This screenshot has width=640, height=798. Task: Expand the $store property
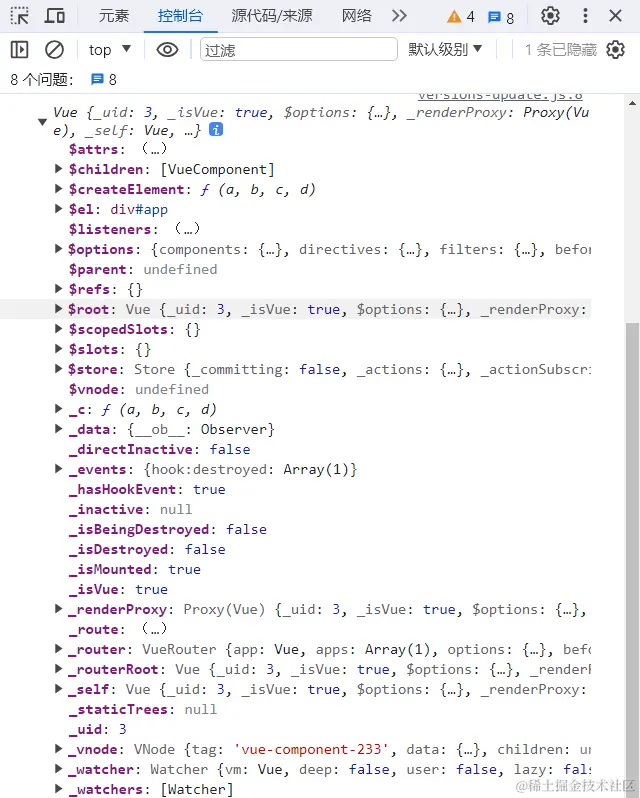pyautogui.click(x=59, y=368)
